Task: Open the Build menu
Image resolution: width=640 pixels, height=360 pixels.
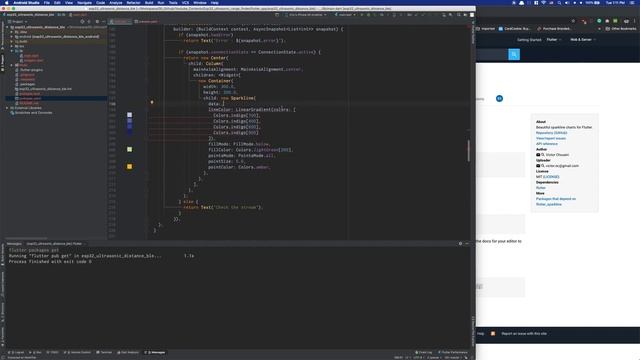Action: point(149,2)
